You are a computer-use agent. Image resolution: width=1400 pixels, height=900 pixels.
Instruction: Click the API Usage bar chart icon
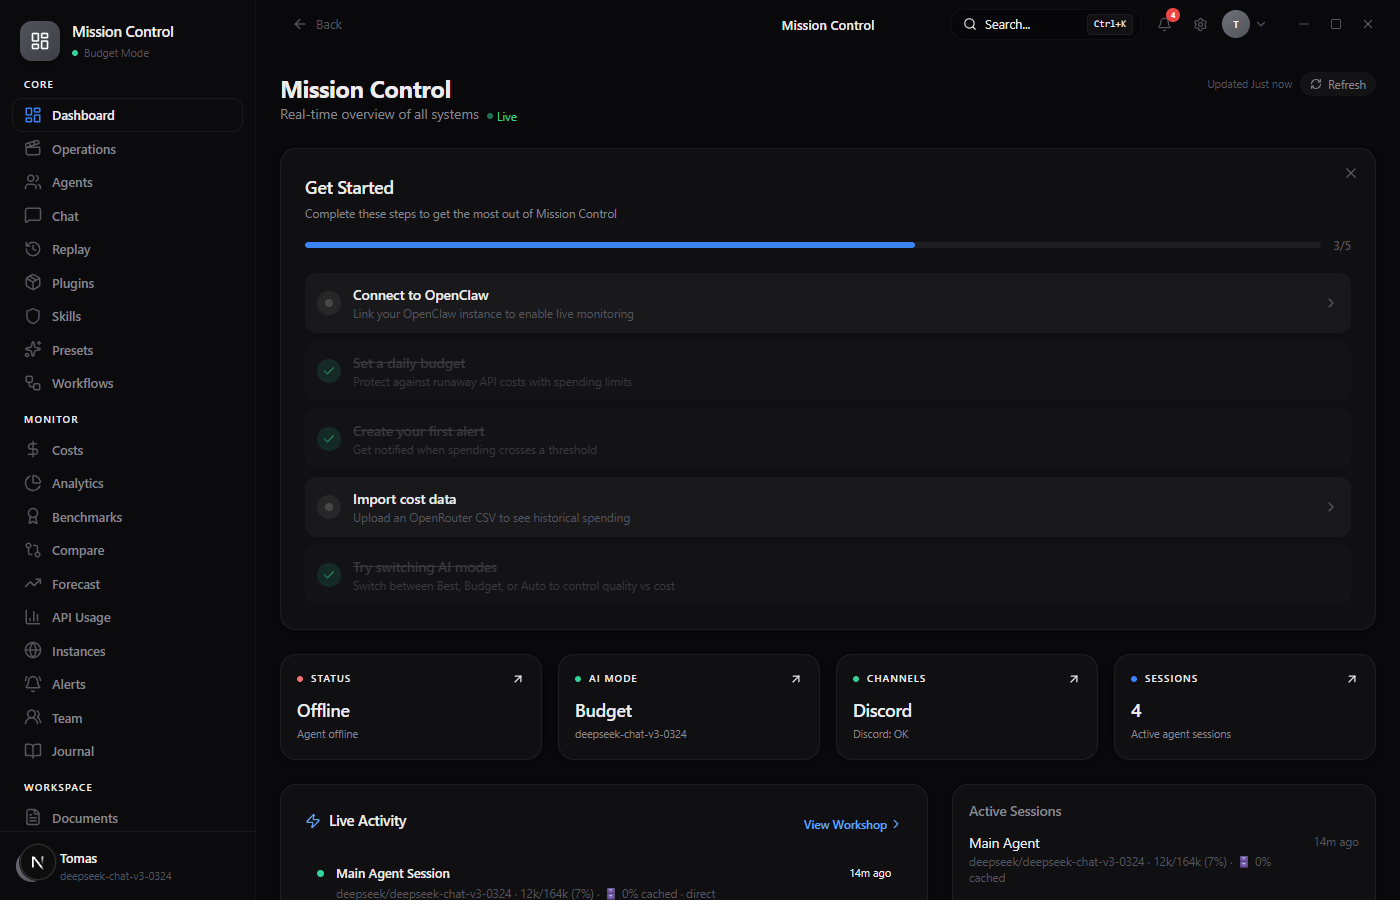pyautogui.click(x=33, y=617)
